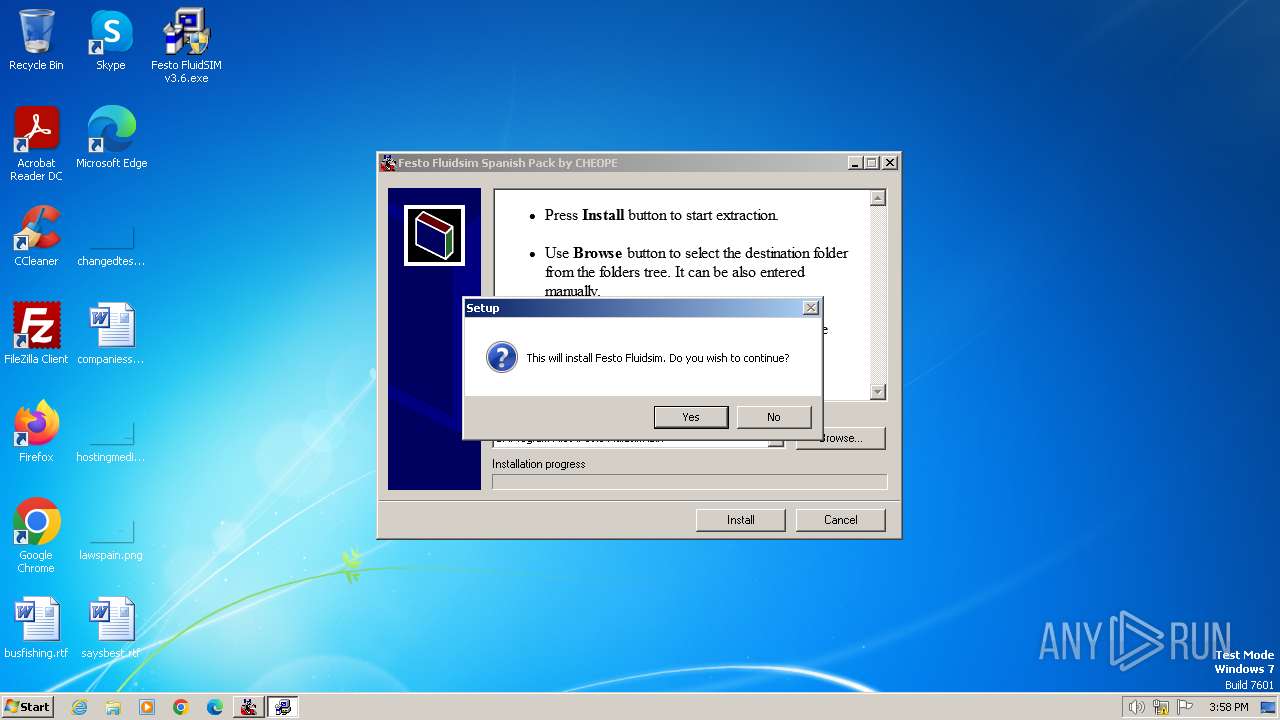The image size is (1280, 720).
Task: Select the Skype desktop shortcut
Action: coord(111,40)
